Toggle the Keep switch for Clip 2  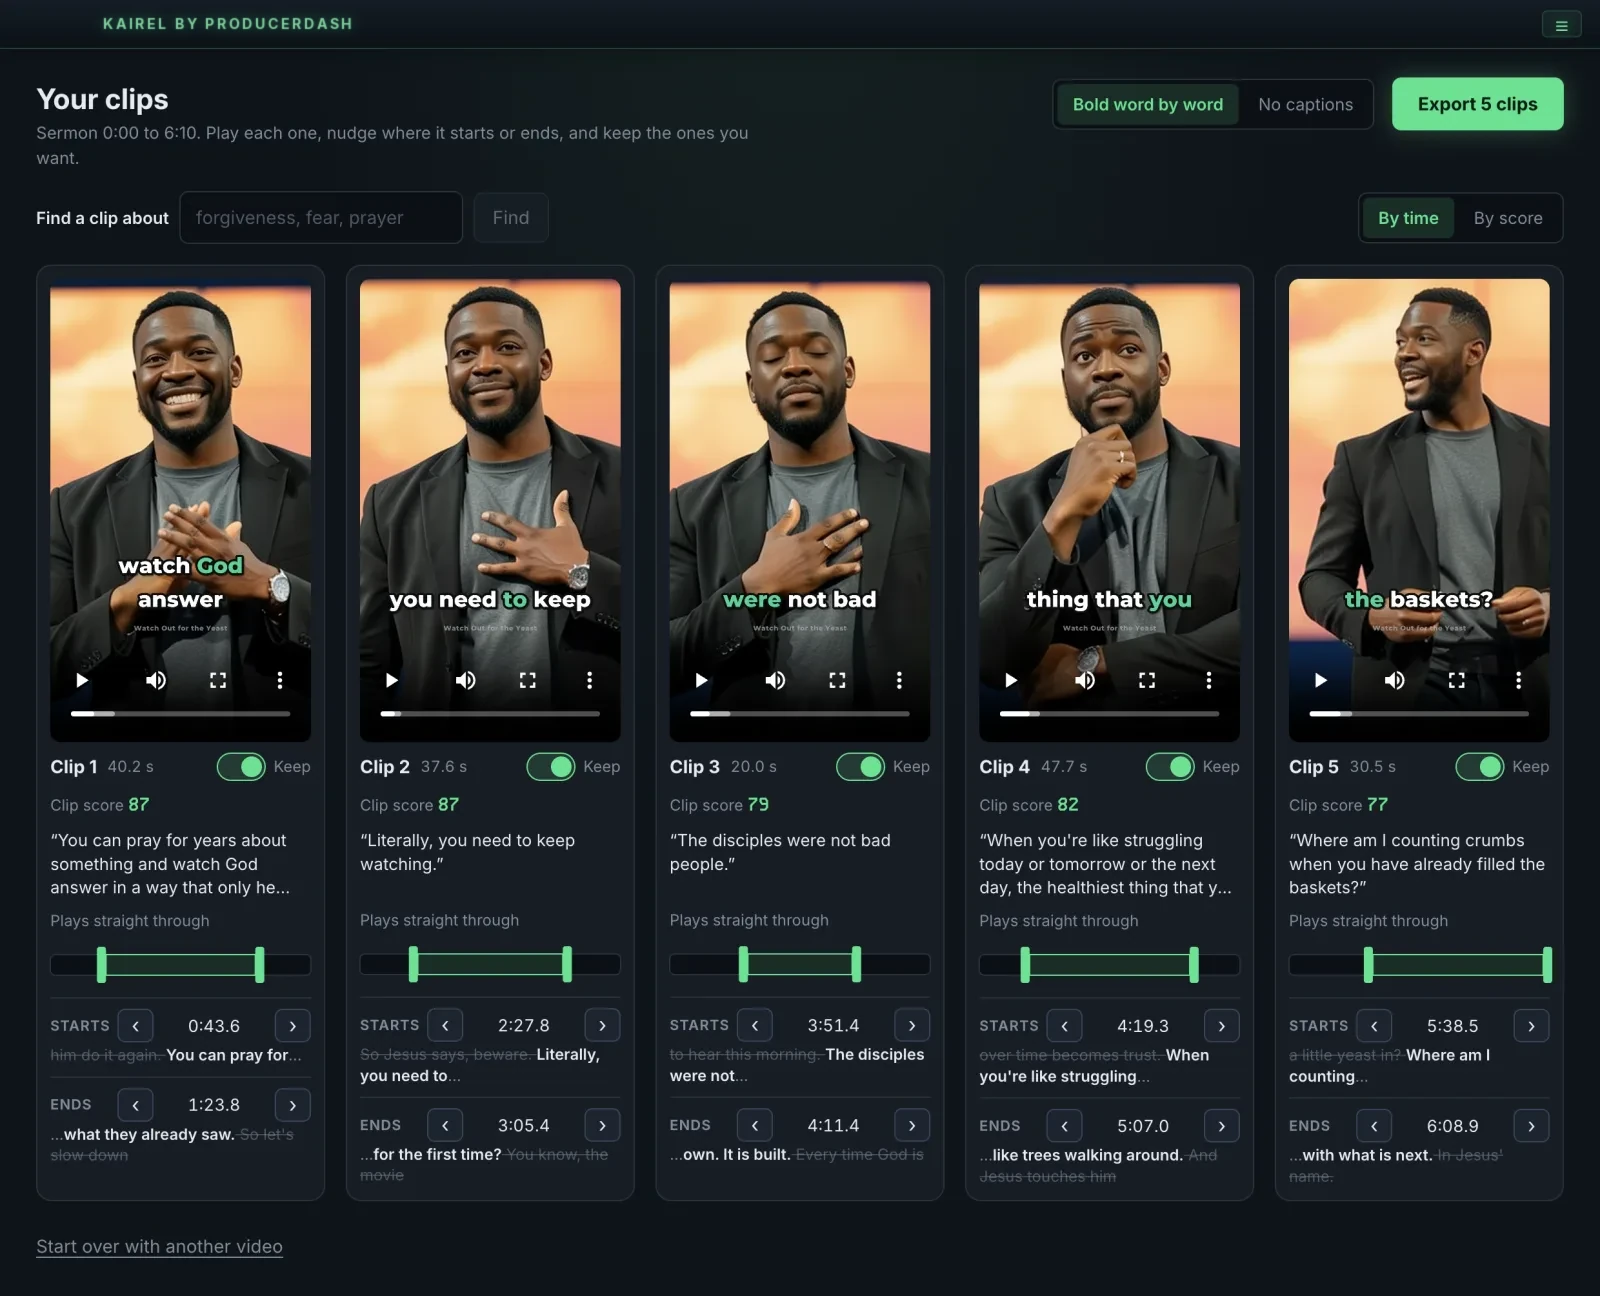pos(551,767)
